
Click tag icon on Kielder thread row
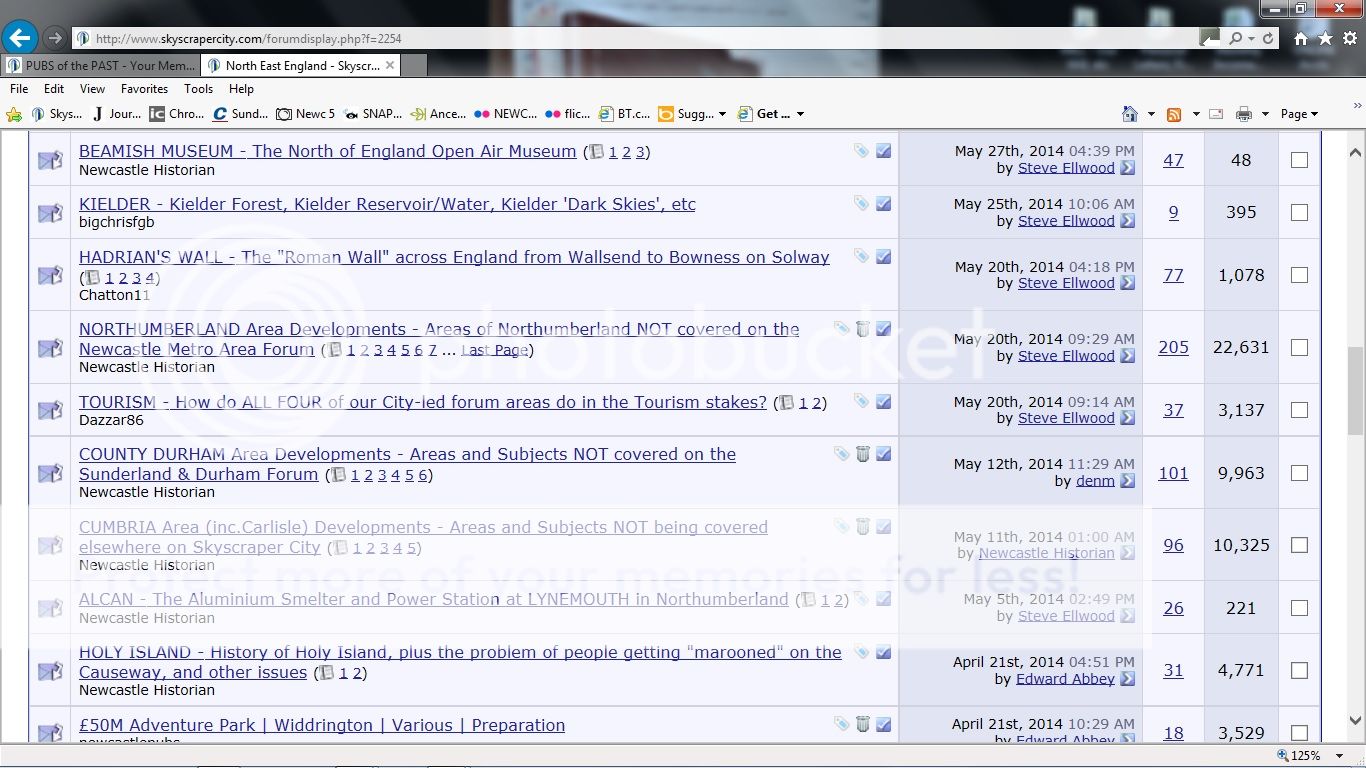pyautogui.click(x=861, y=204)
